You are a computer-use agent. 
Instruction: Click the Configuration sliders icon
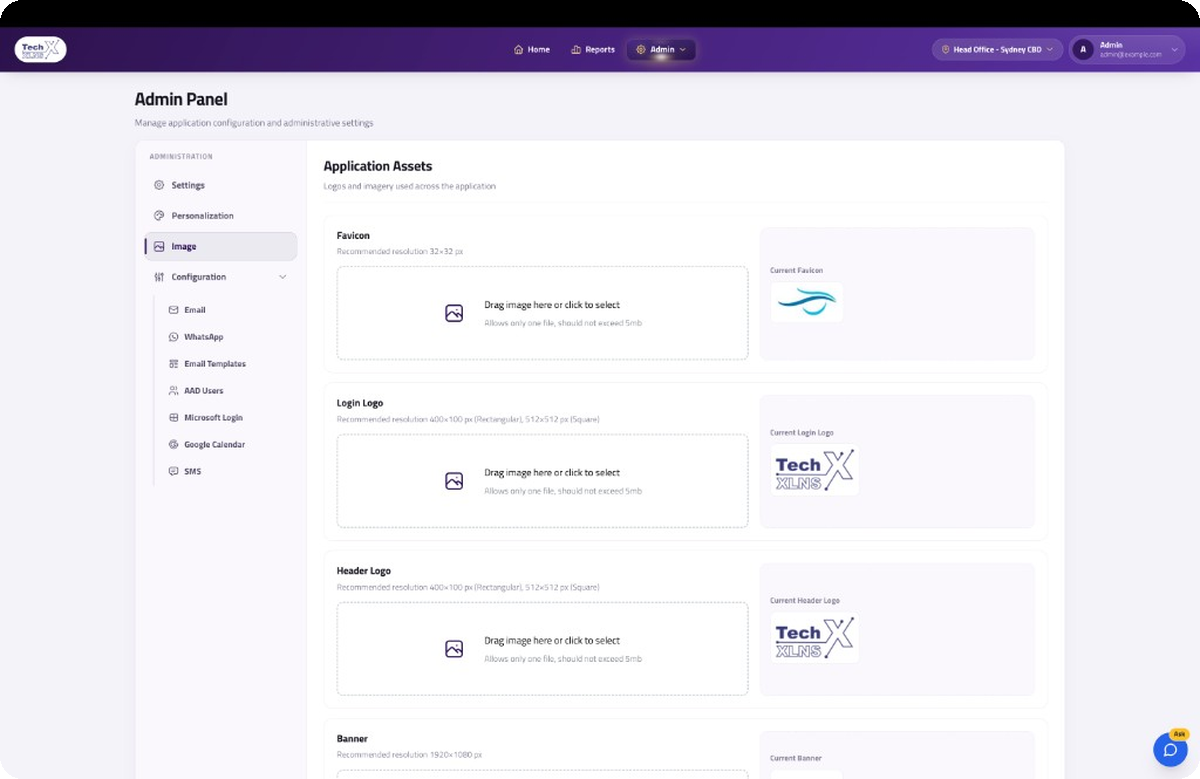(x=159, y=277)
